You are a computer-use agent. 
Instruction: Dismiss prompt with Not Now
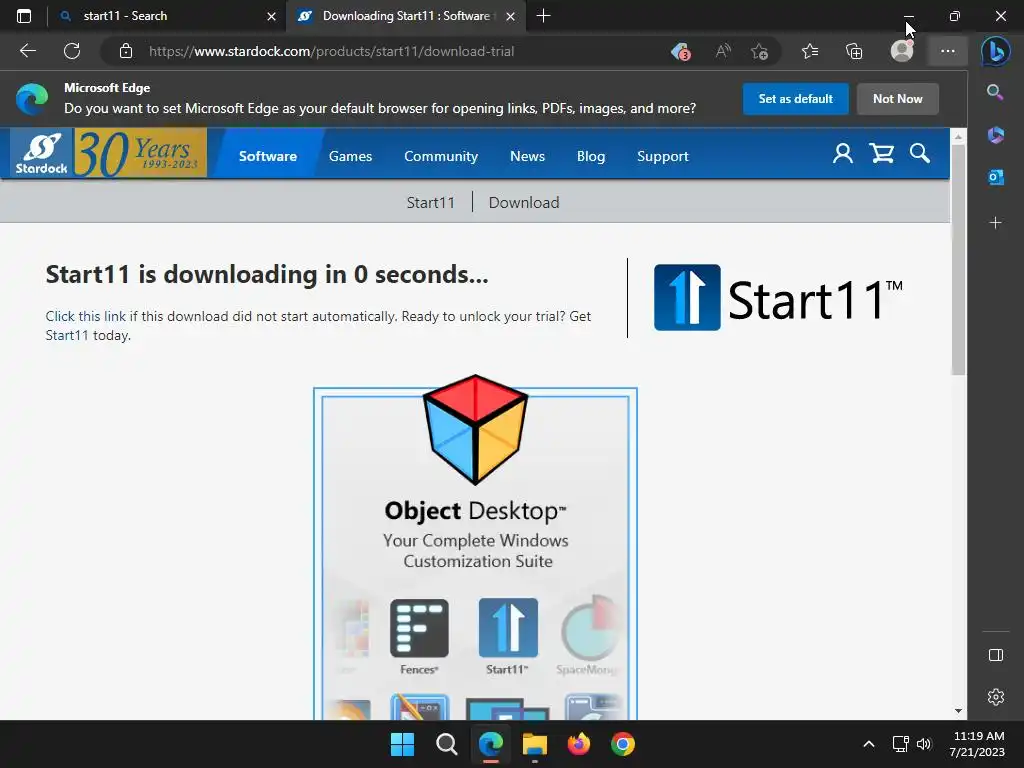(897, 99)
